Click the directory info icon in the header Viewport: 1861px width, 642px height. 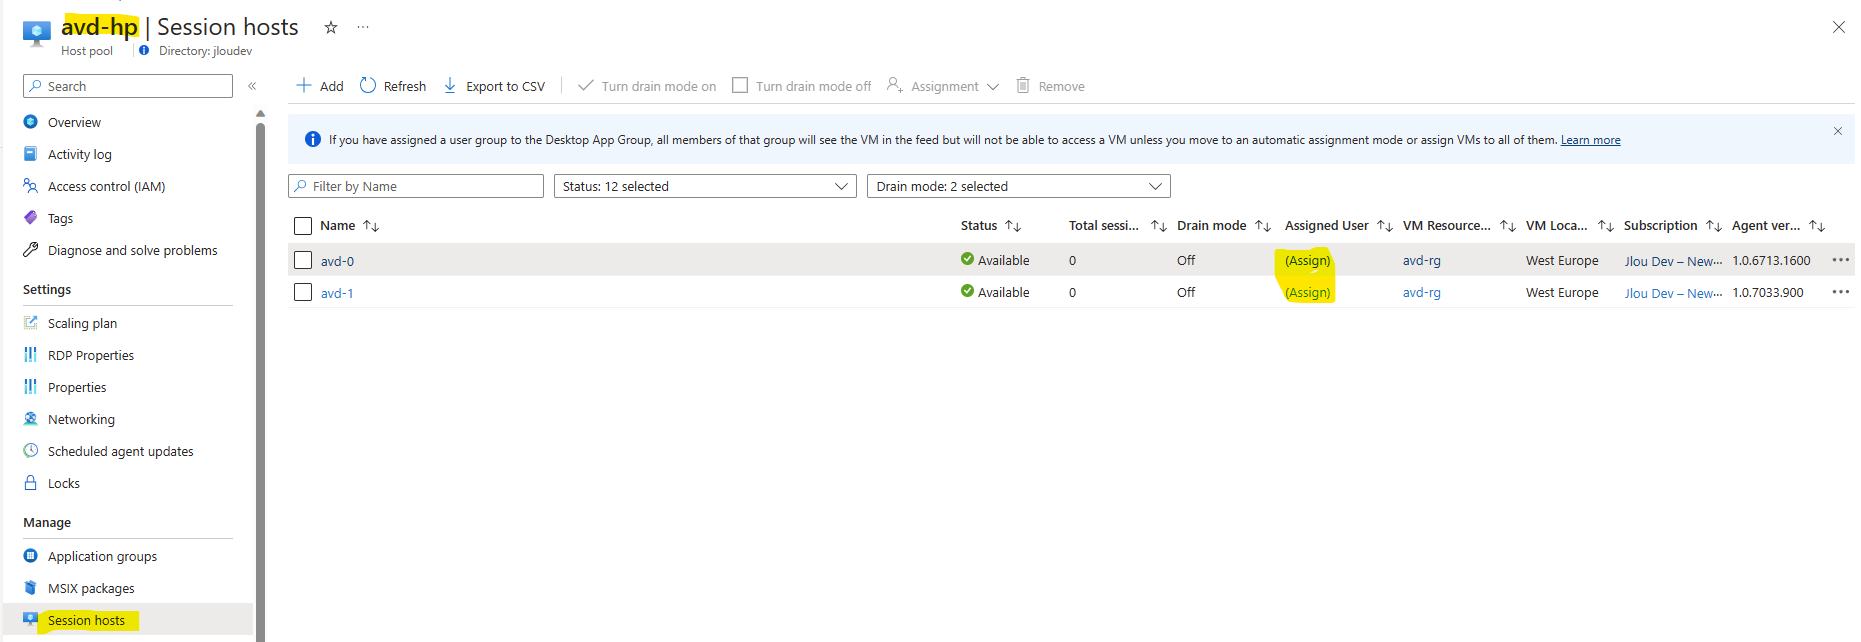144,50
